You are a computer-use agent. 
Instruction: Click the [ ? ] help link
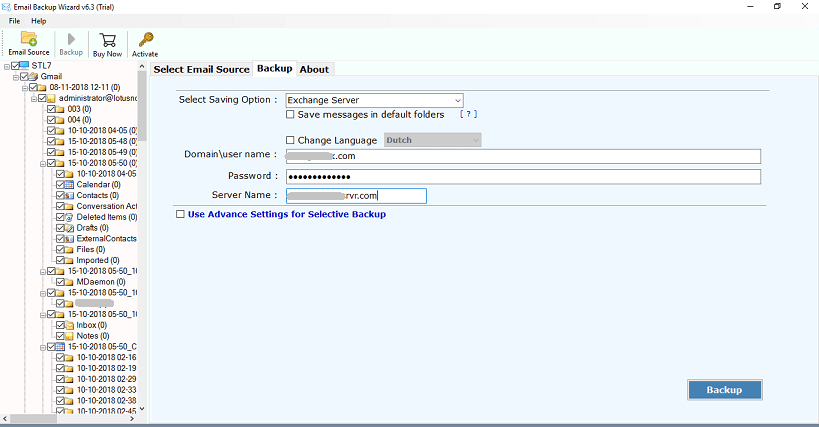click(469, 114)
